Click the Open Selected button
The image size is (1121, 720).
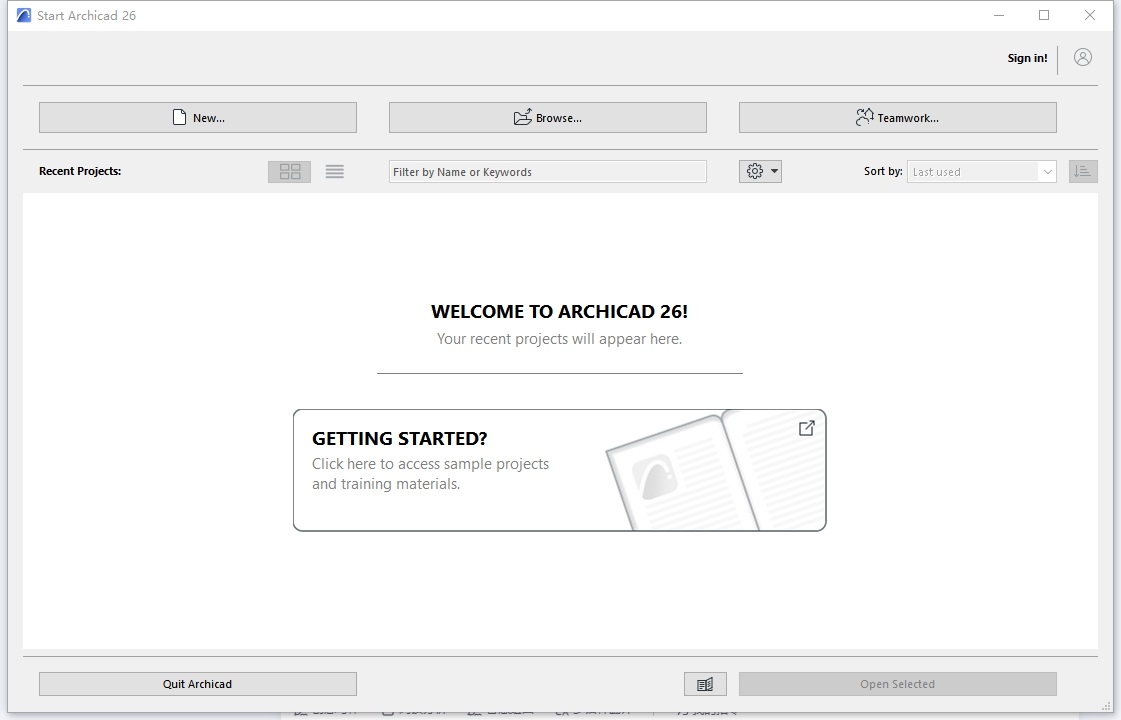point(897,684)
